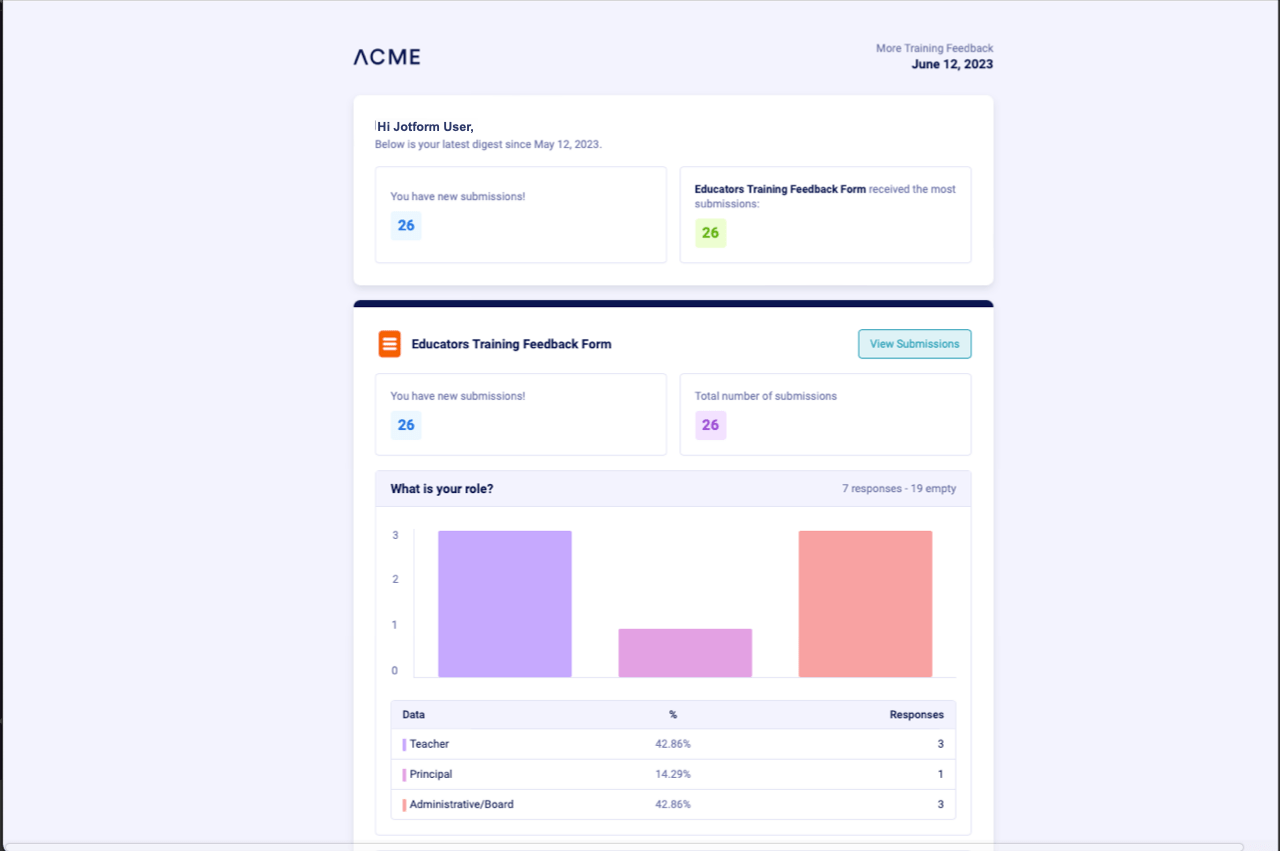The height and width of the screenshot is (851, 1280).
Task: Select the Principal row in data table
Action: 673,774
